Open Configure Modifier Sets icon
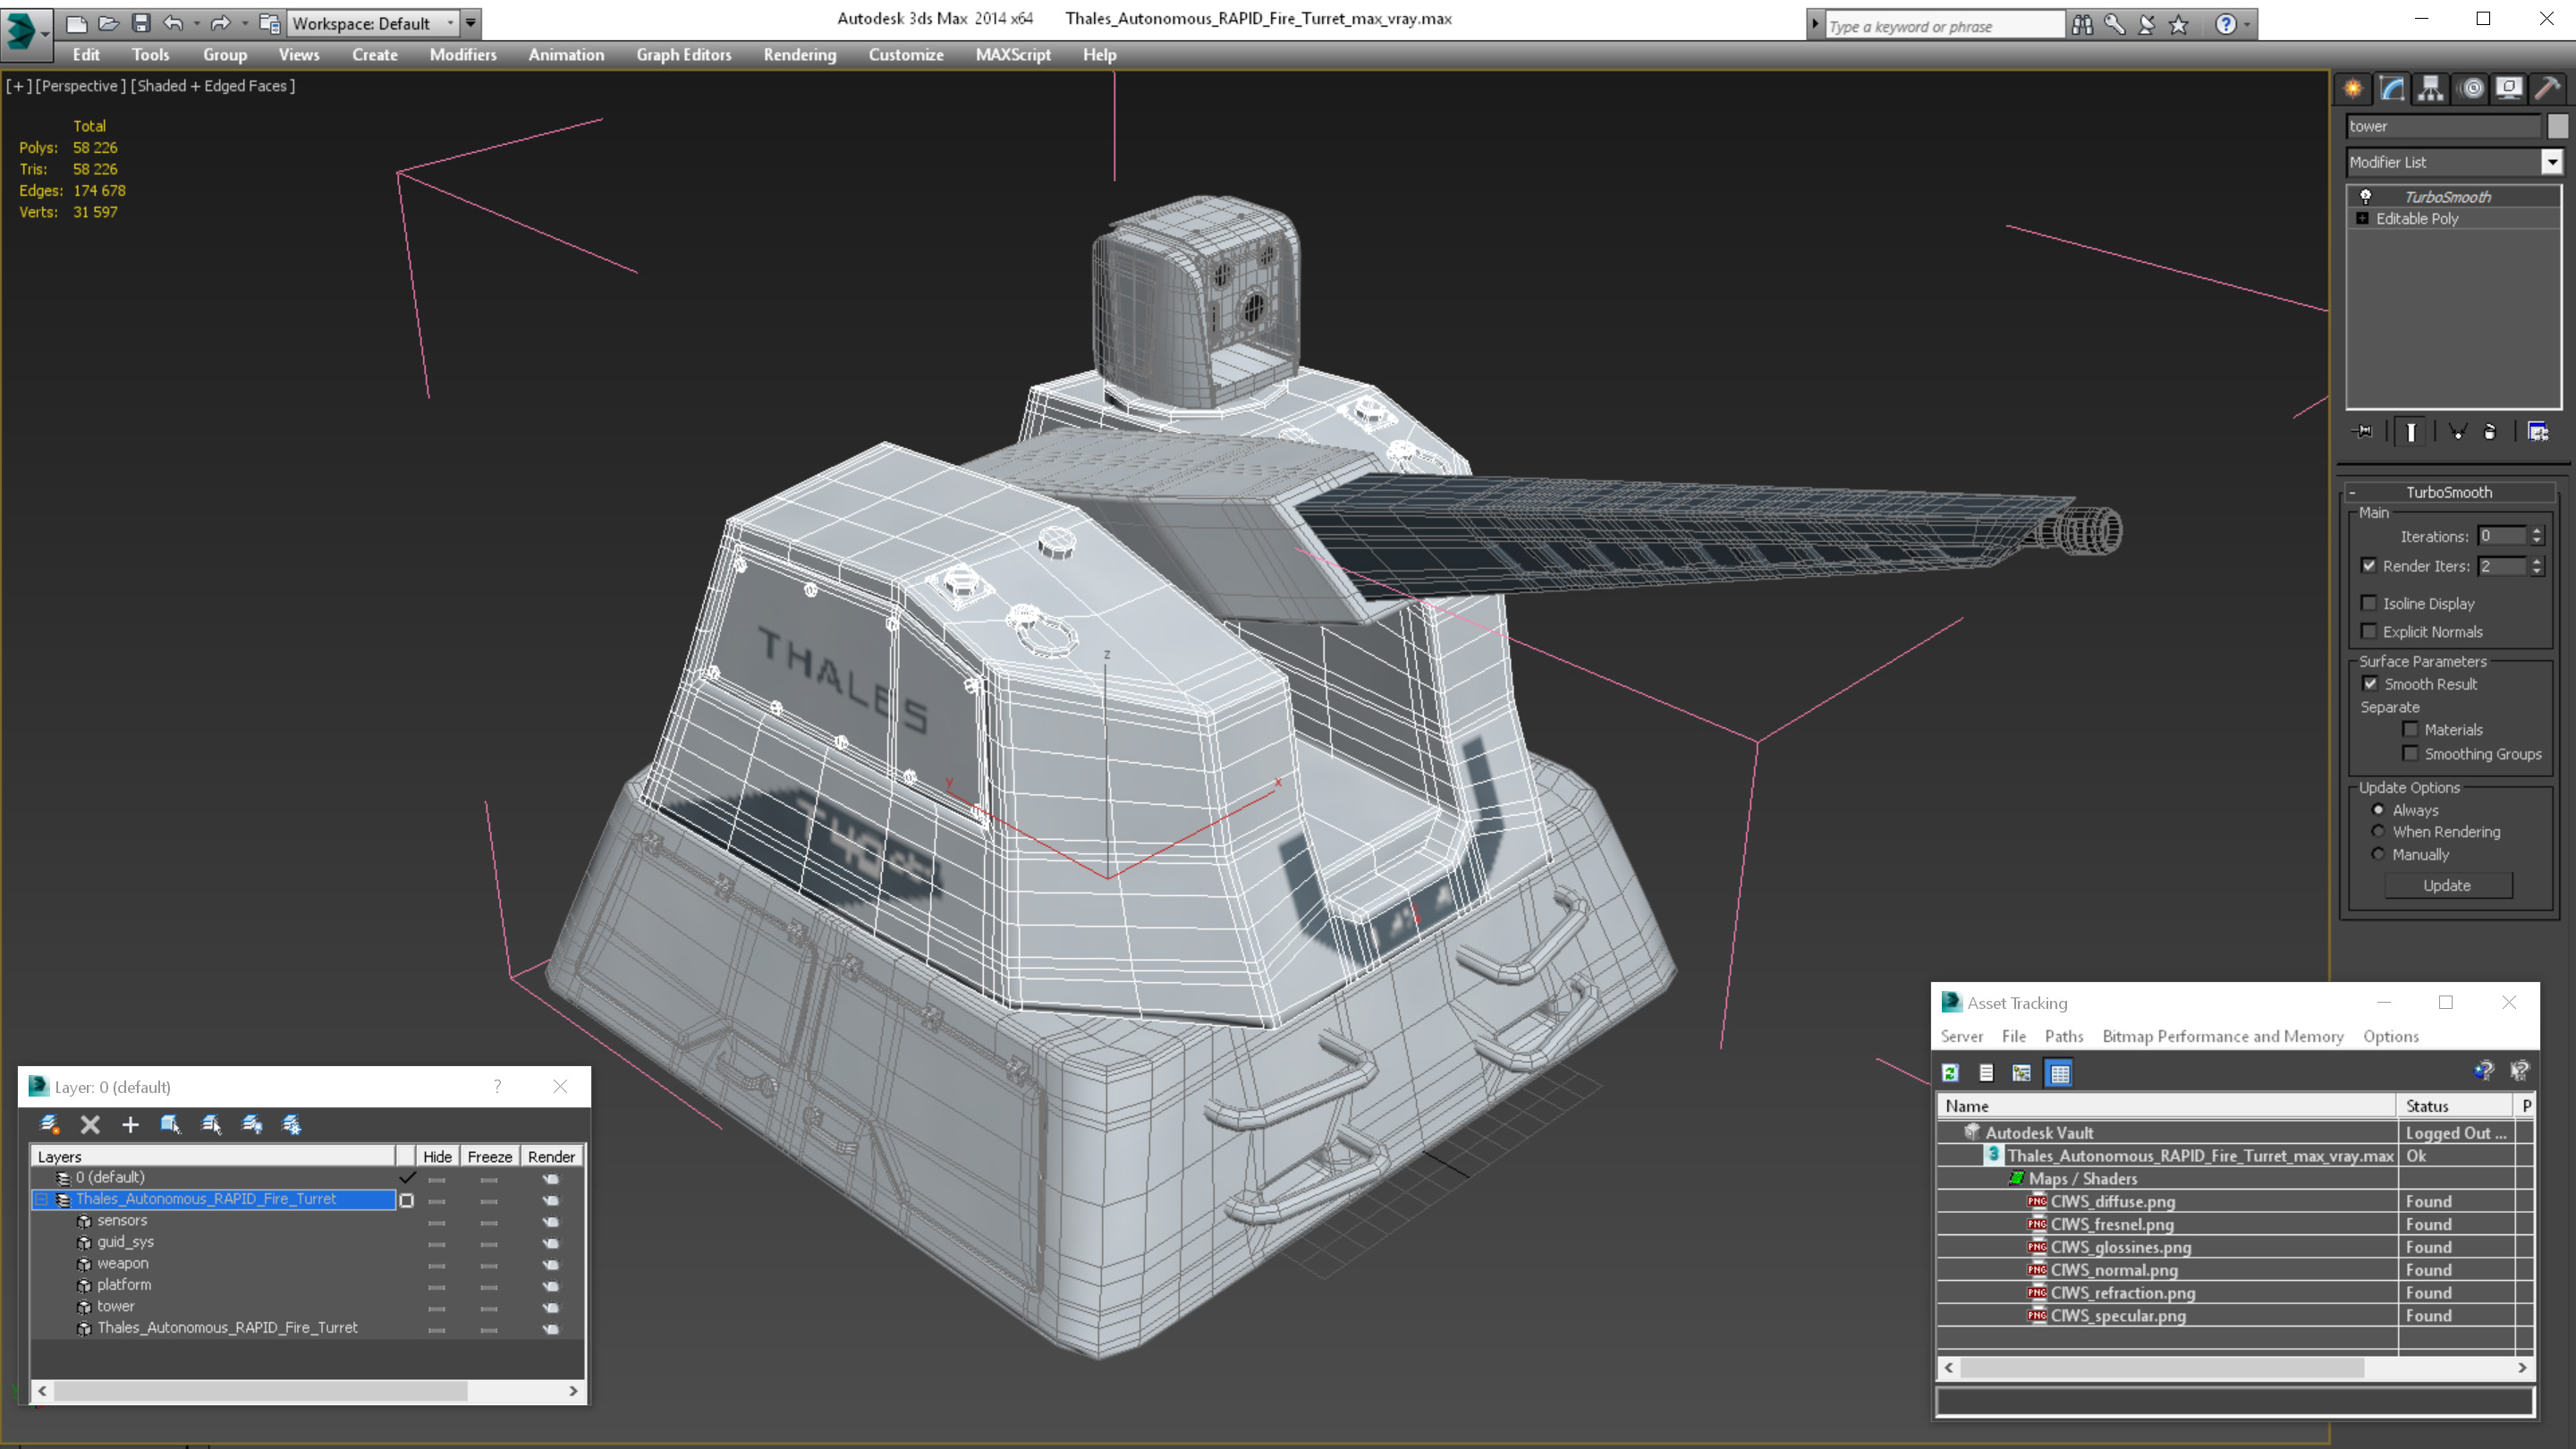The height and width of the screenshot is (1449, 2576). coord(2538,432)
